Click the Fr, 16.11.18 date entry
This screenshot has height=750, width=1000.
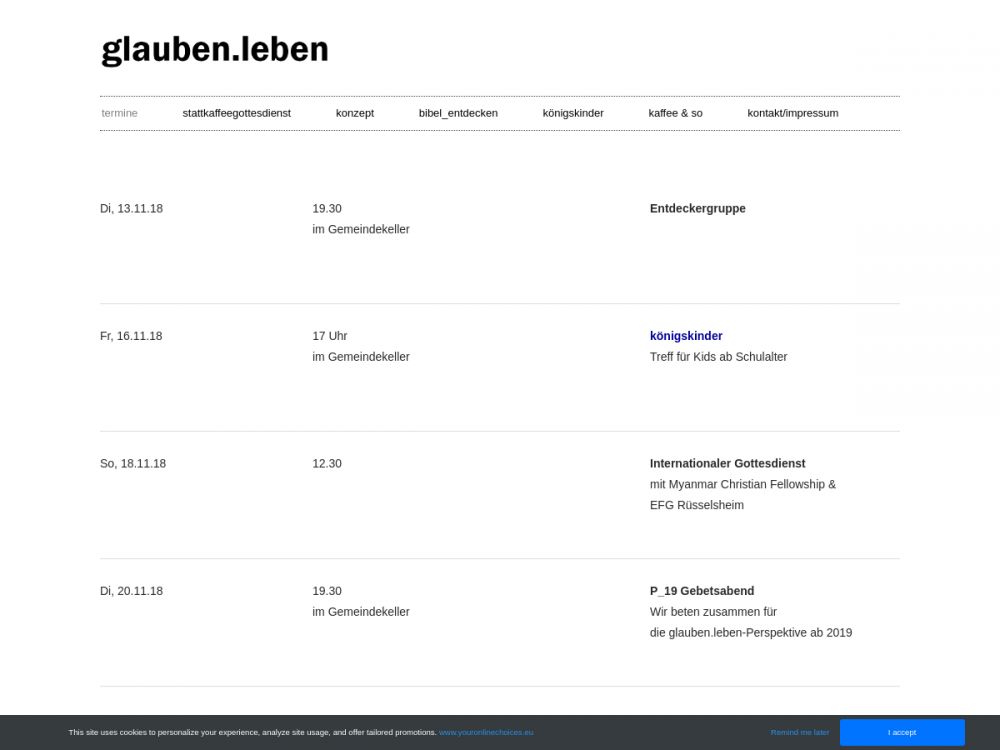click(131, 336)
